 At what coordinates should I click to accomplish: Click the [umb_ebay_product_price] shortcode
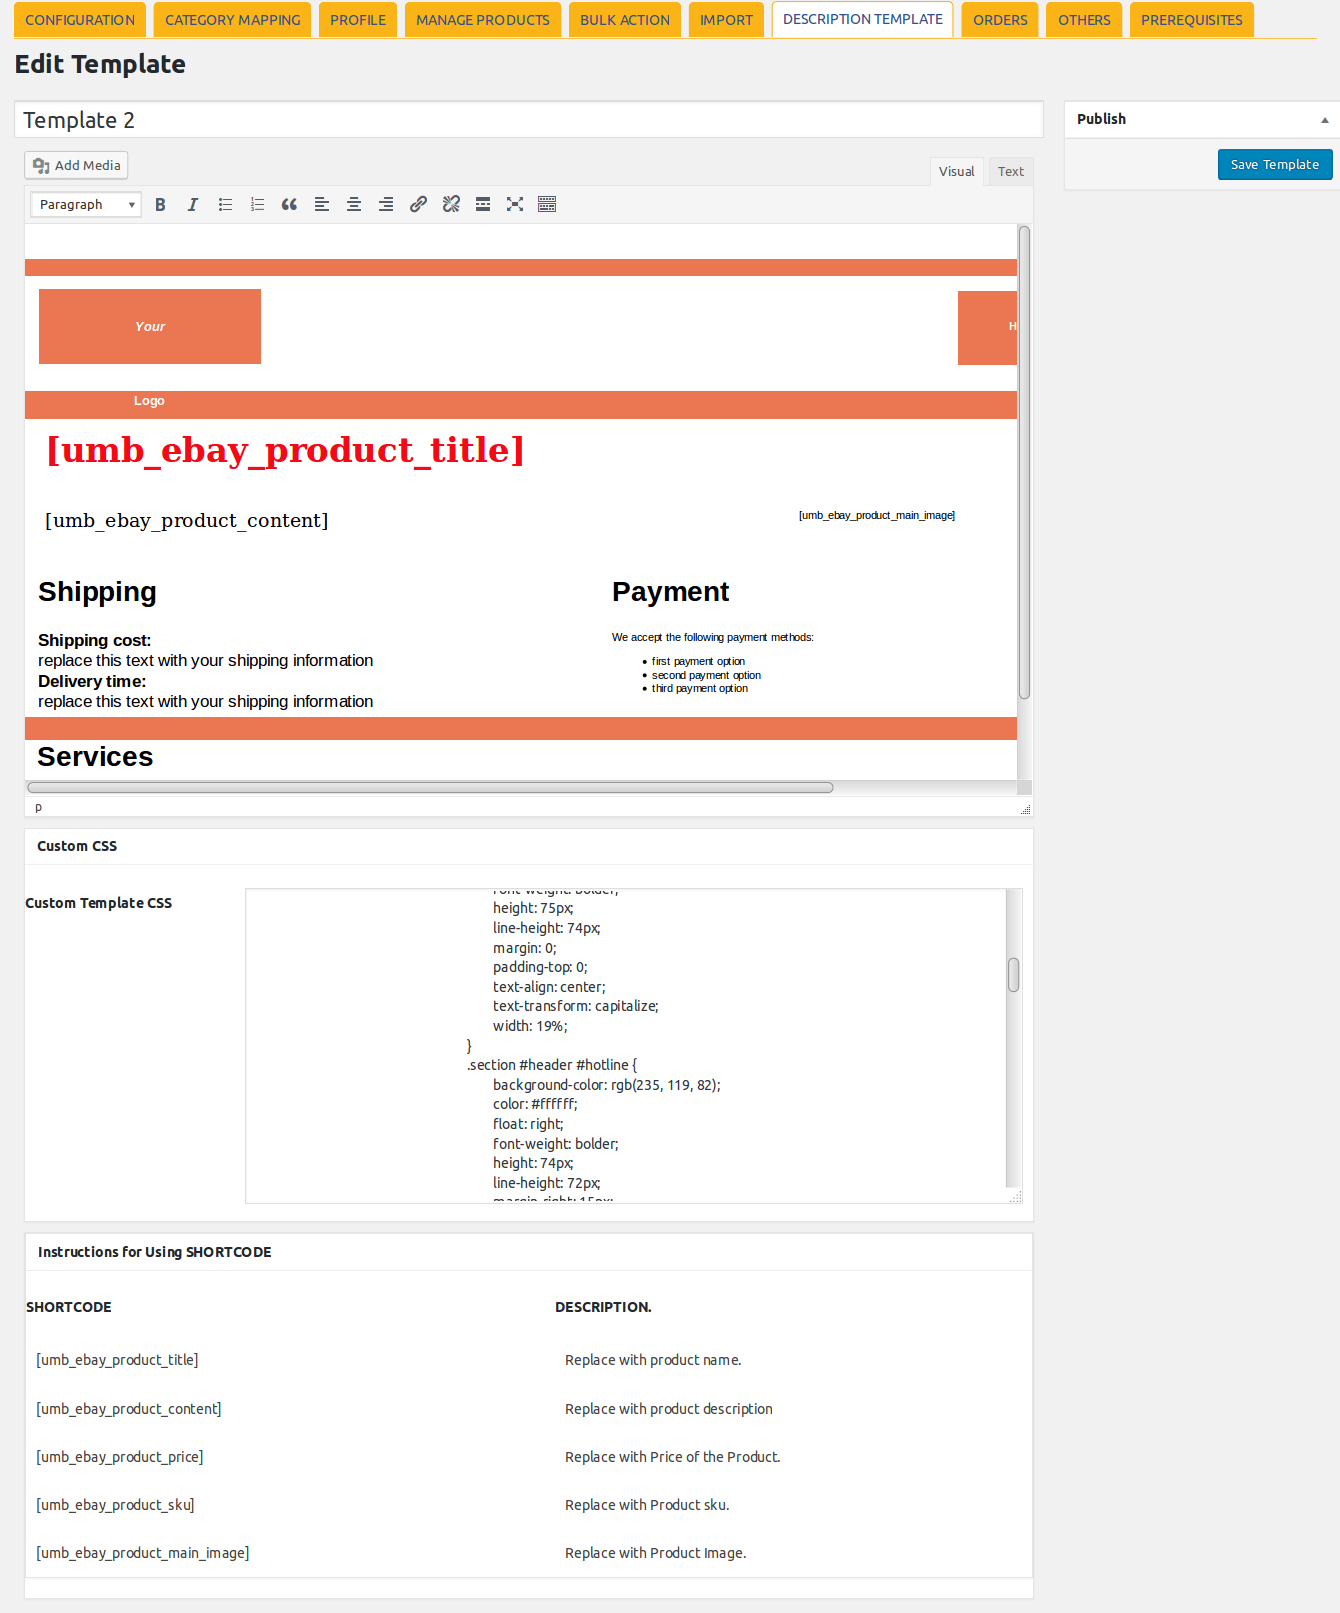click(x=120, y=1457)
